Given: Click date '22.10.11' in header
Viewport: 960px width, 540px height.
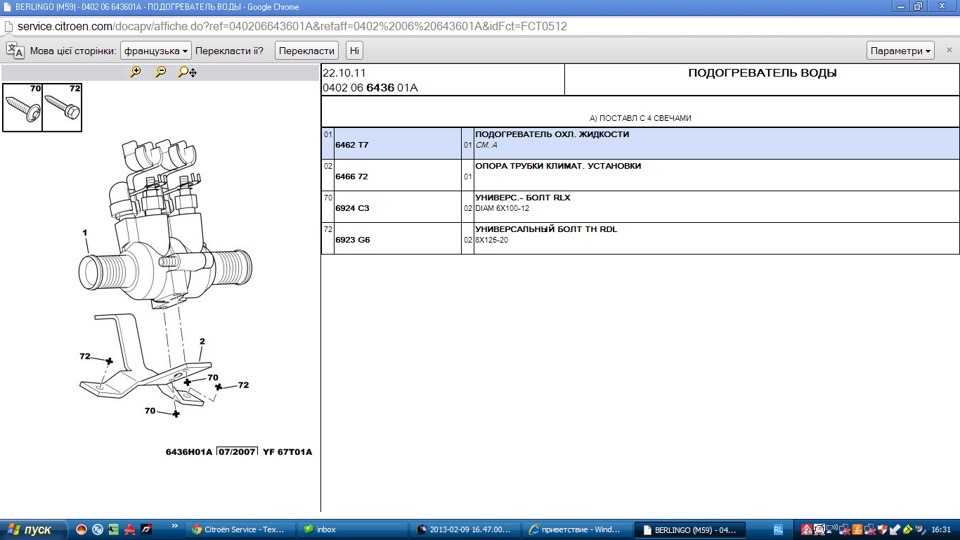Looking at the screenshot, I should (344, 73).
